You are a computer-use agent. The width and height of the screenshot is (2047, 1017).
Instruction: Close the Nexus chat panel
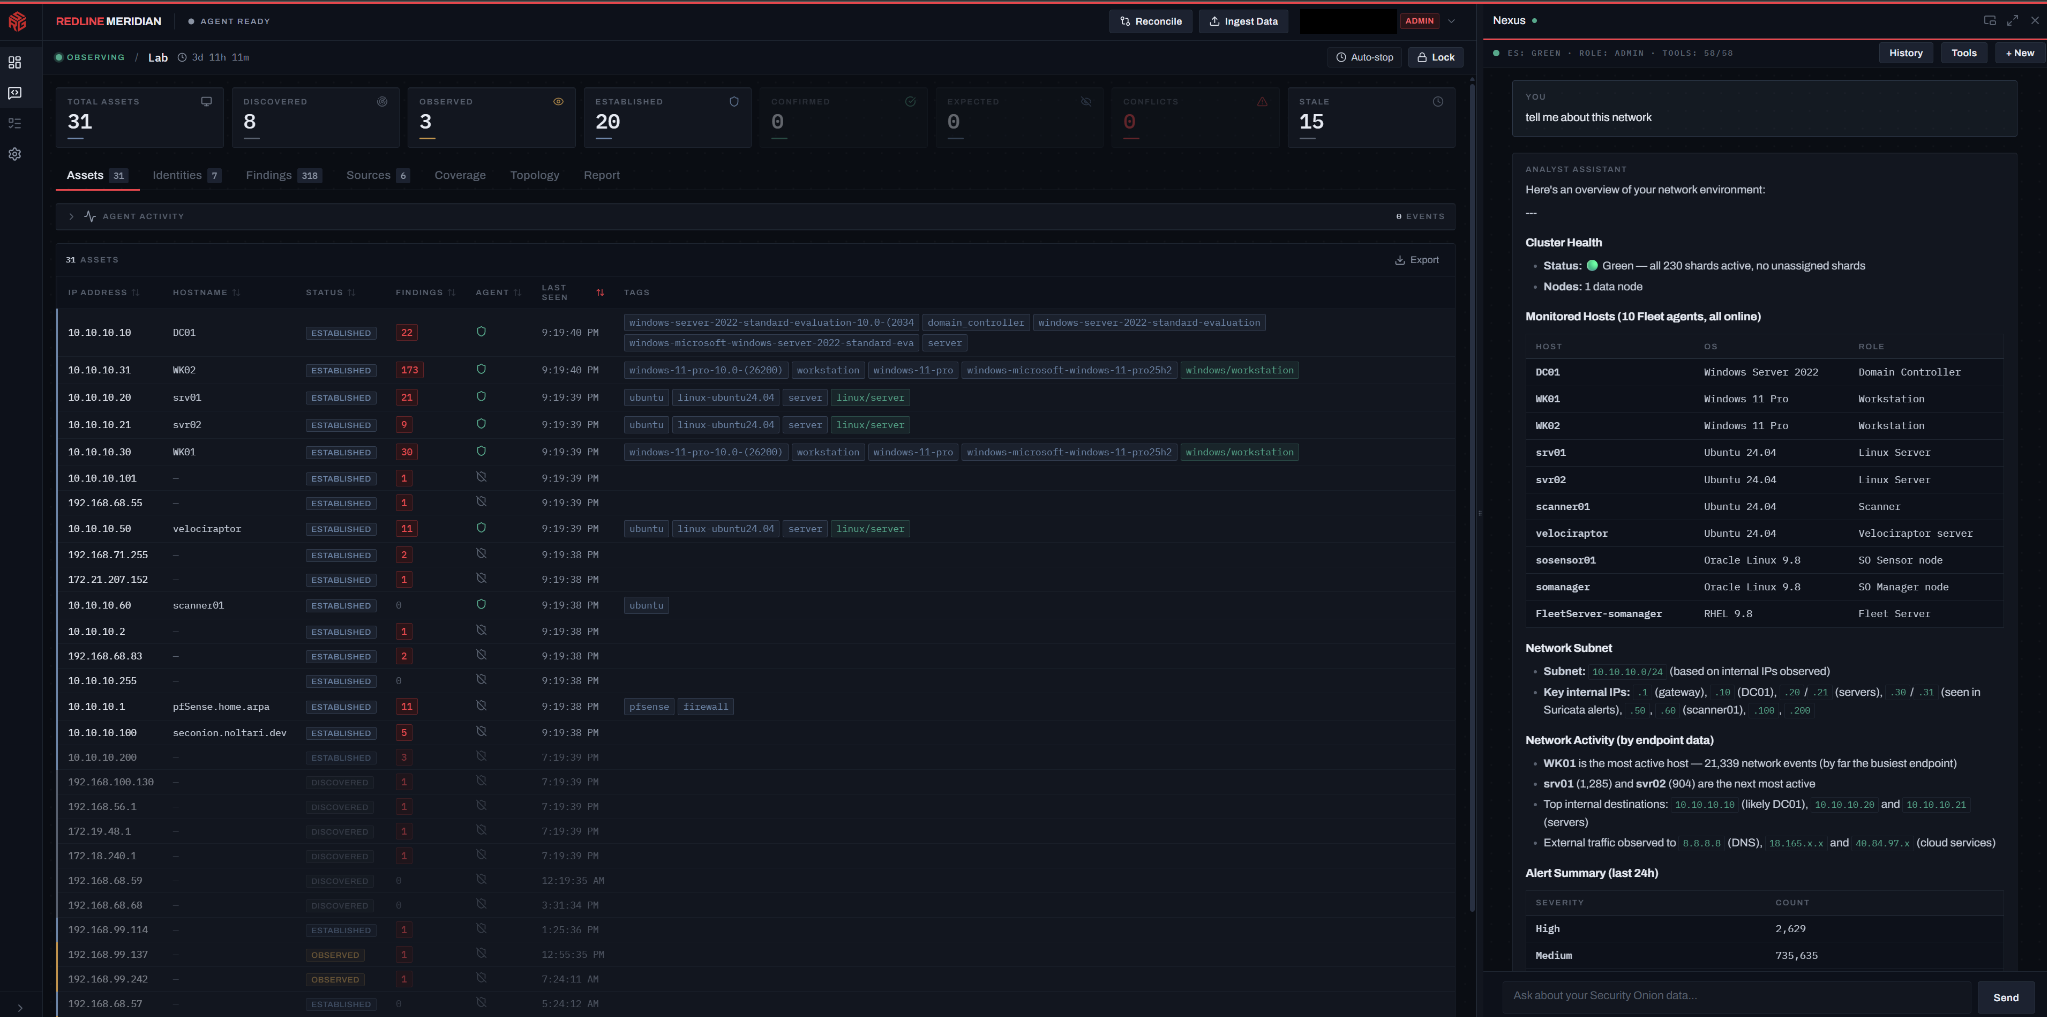2035,20
